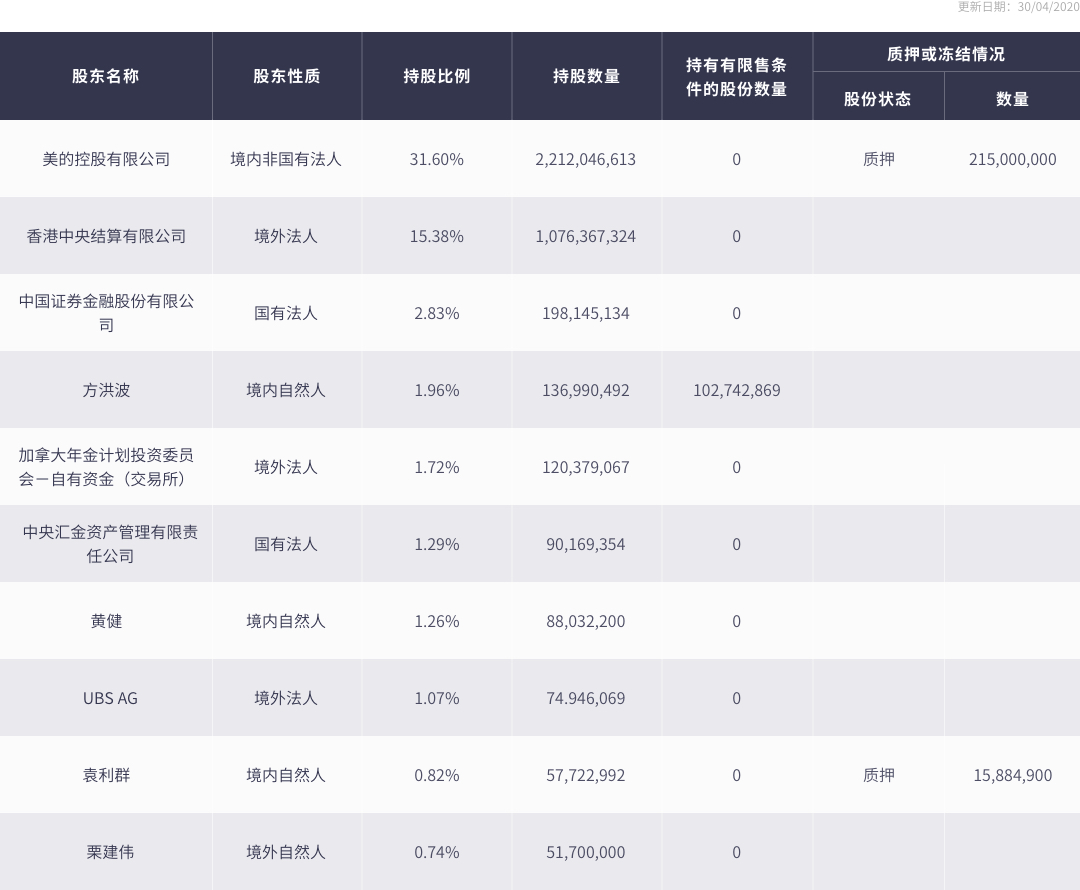The width and height of the screenshot is (1080, 890).
Task: Click share count 74.946,069
Action: point(585,698)
